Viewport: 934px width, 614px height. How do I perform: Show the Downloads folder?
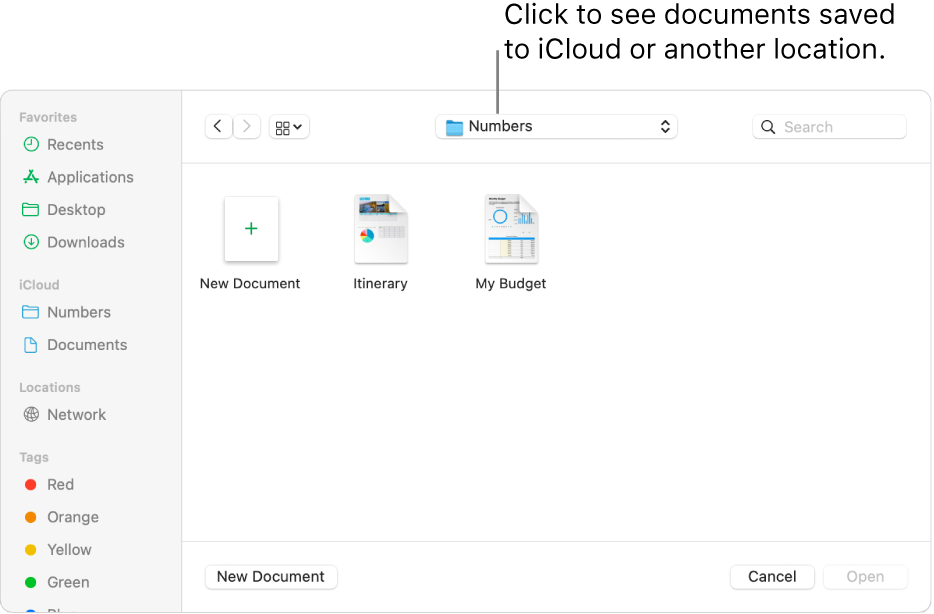[86, 242]
